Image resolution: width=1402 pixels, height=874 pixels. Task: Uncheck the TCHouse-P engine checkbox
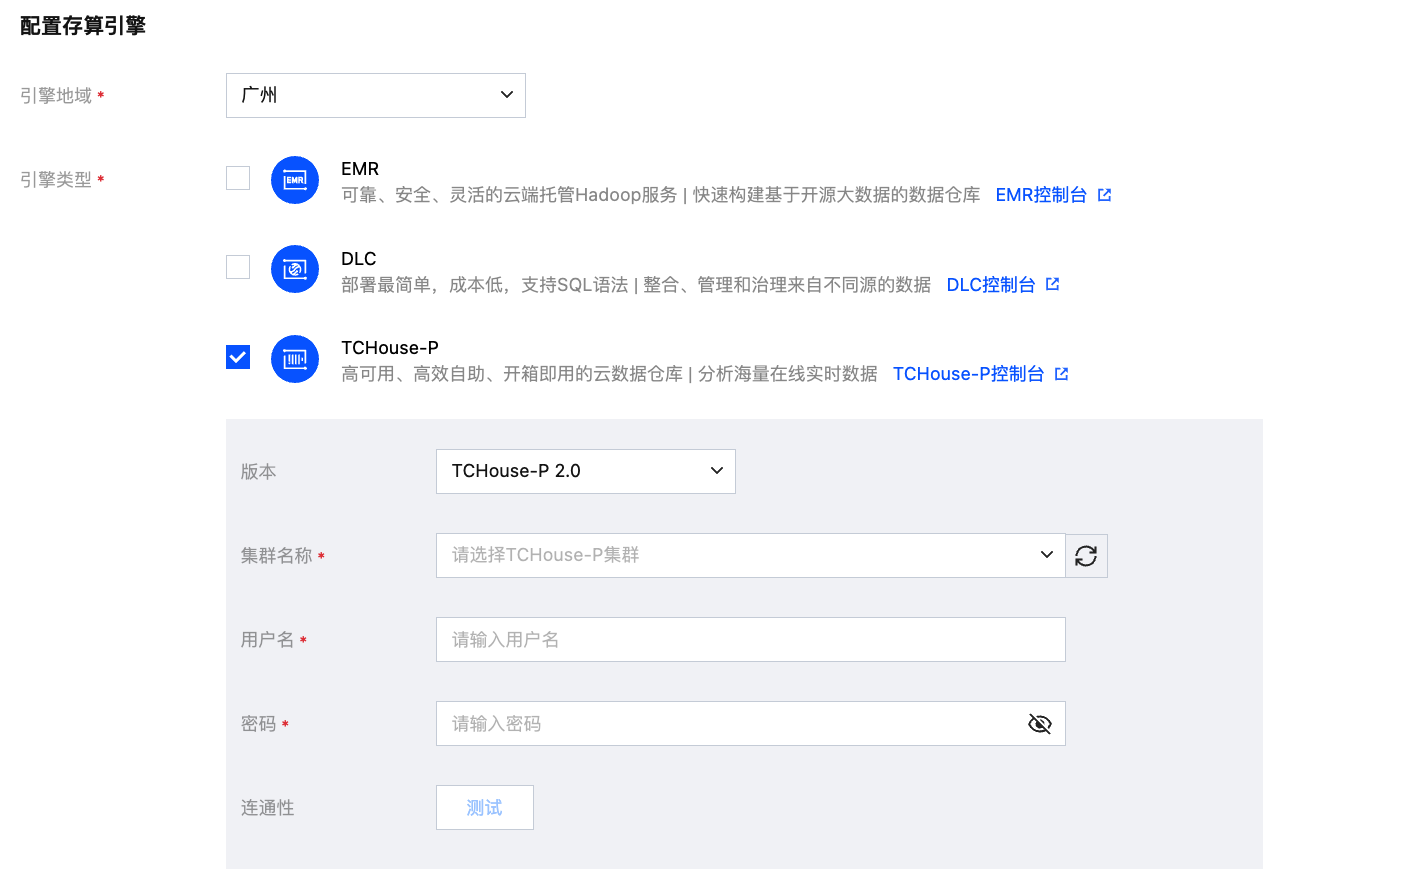click(238, 357)
